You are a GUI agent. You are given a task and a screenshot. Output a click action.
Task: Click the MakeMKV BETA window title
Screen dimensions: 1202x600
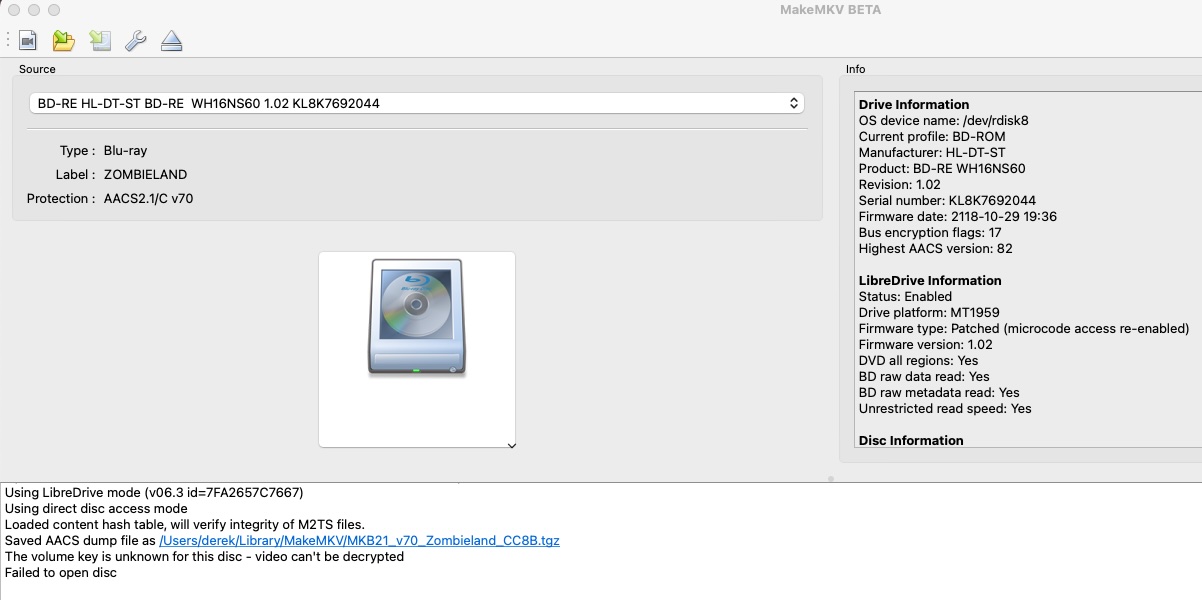point(829,10)
